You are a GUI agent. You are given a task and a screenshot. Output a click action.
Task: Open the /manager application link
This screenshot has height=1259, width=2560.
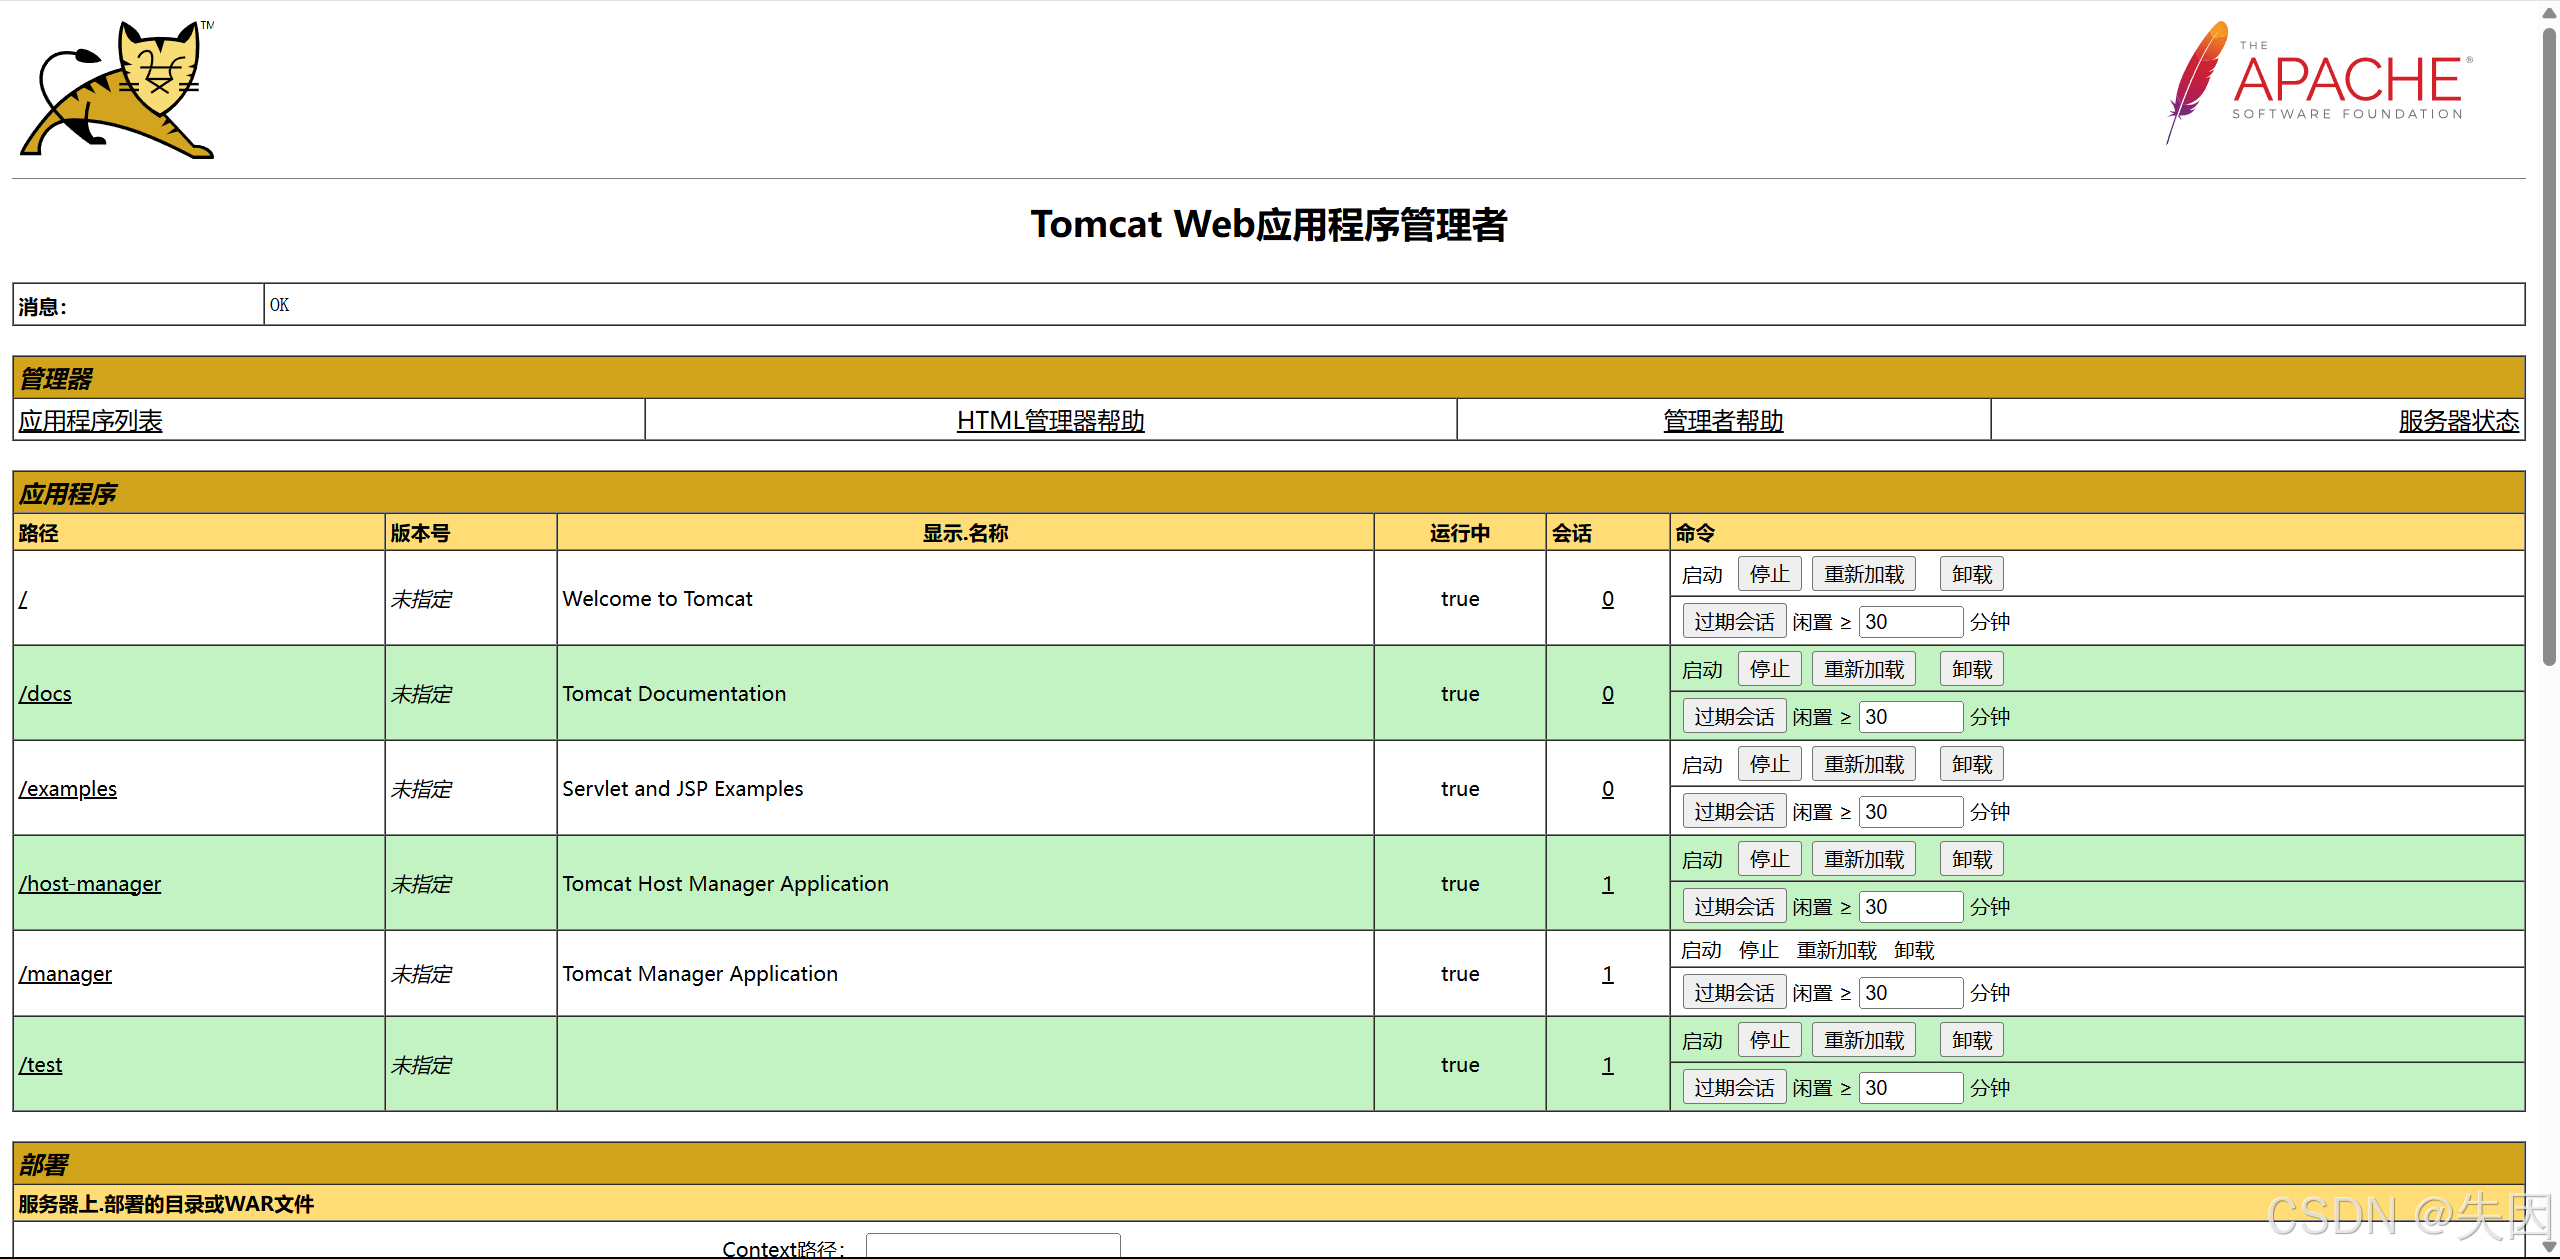pyautogui.click(x=65, y=973)
